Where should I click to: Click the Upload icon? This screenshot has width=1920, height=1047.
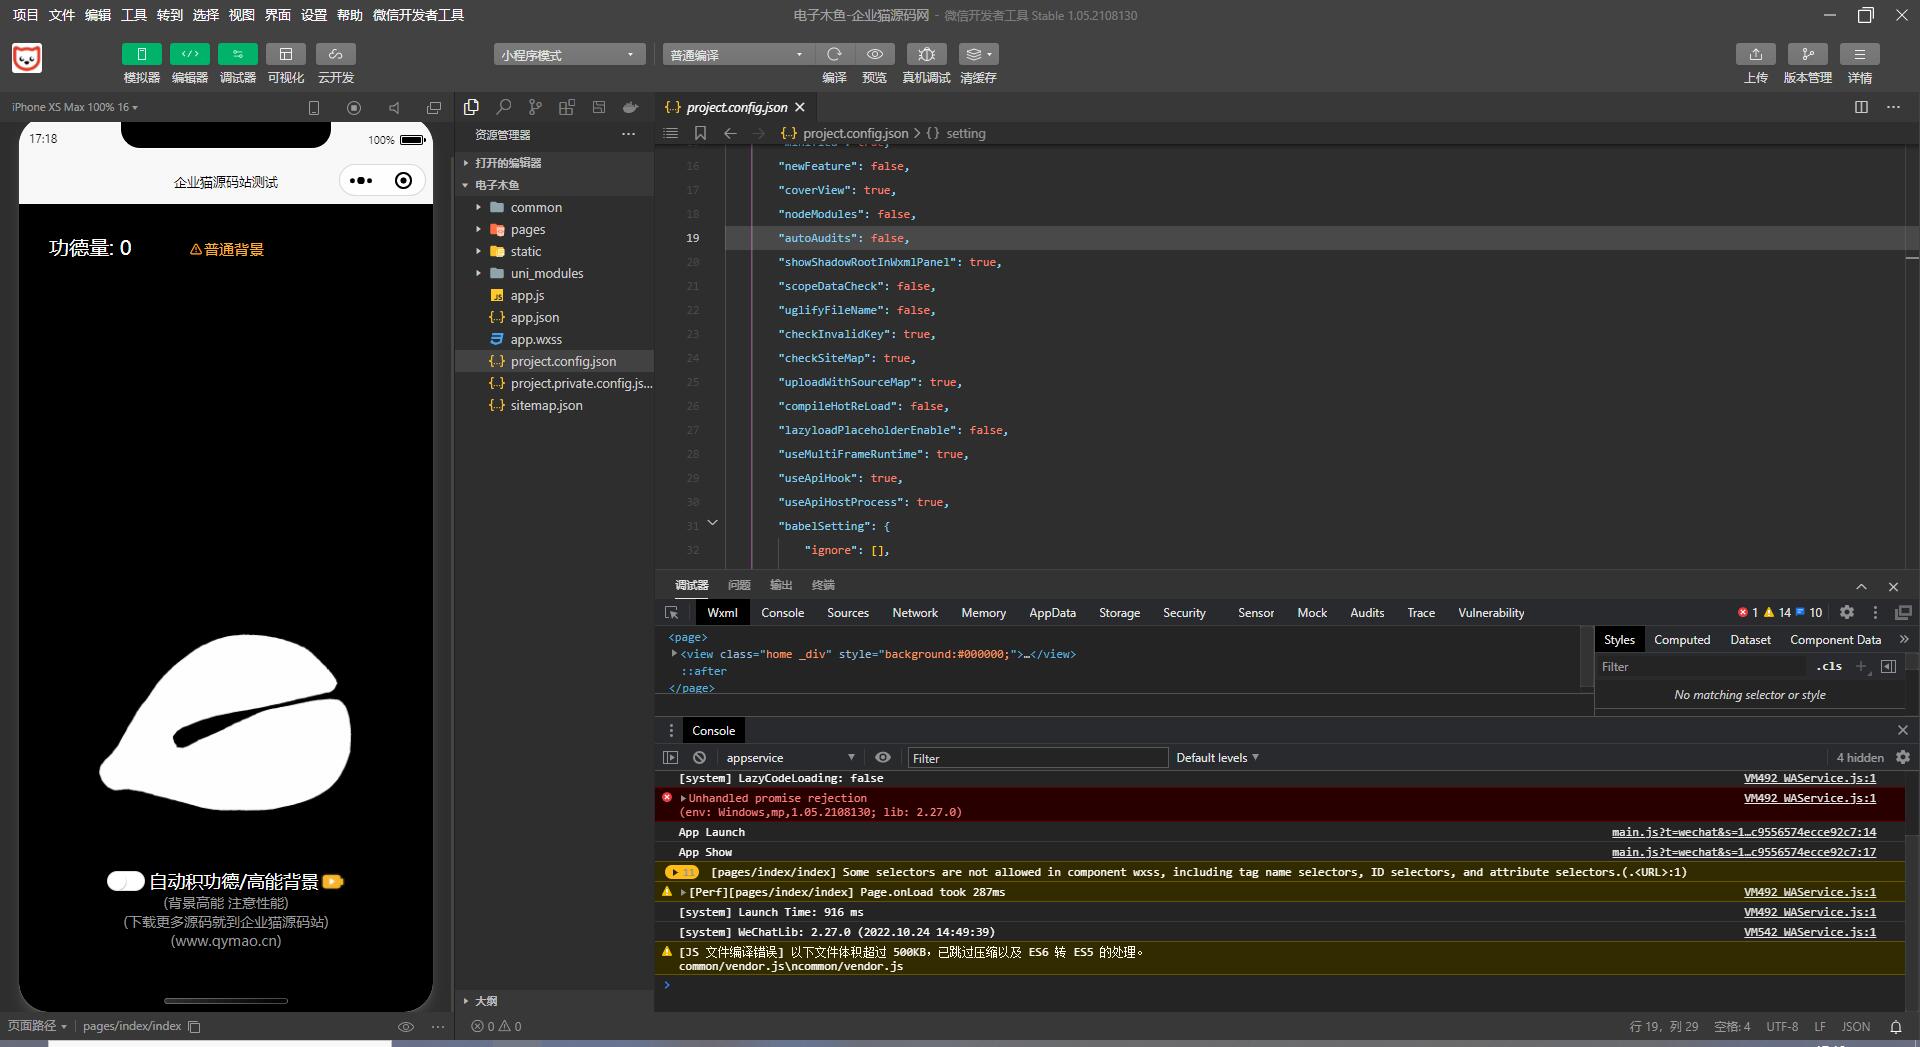point(1755,54)
